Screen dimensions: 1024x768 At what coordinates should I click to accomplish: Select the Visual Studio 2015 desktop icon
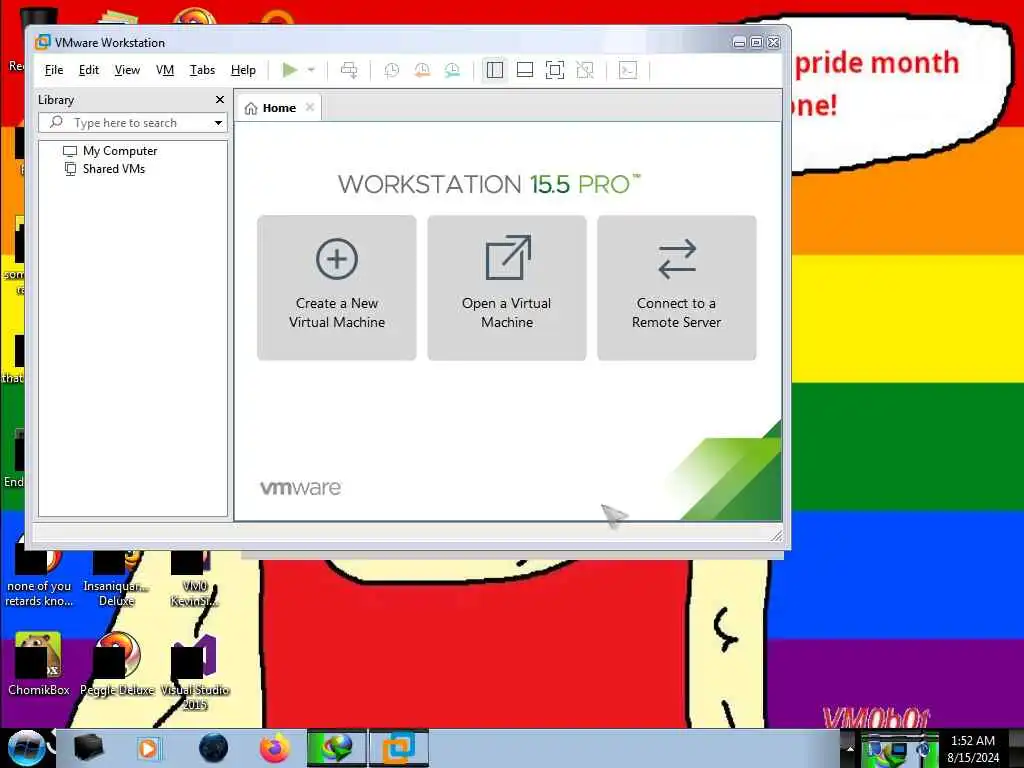[195, 673]
